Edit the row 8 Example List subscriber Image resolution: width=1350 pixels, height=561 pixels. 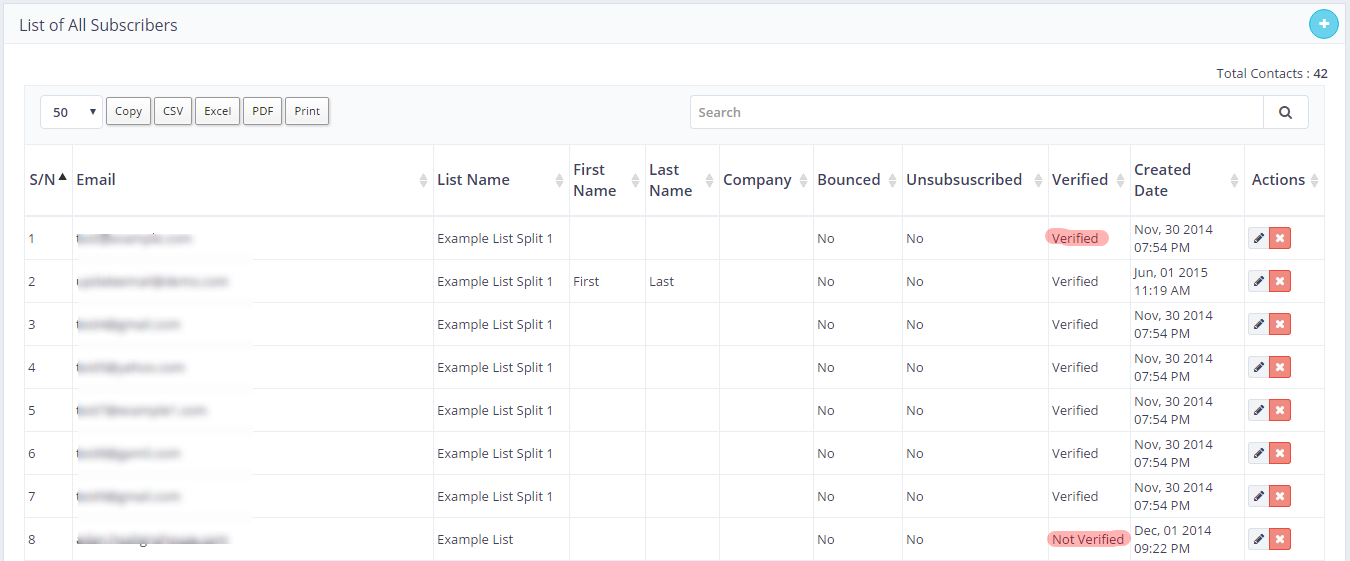1258,539
